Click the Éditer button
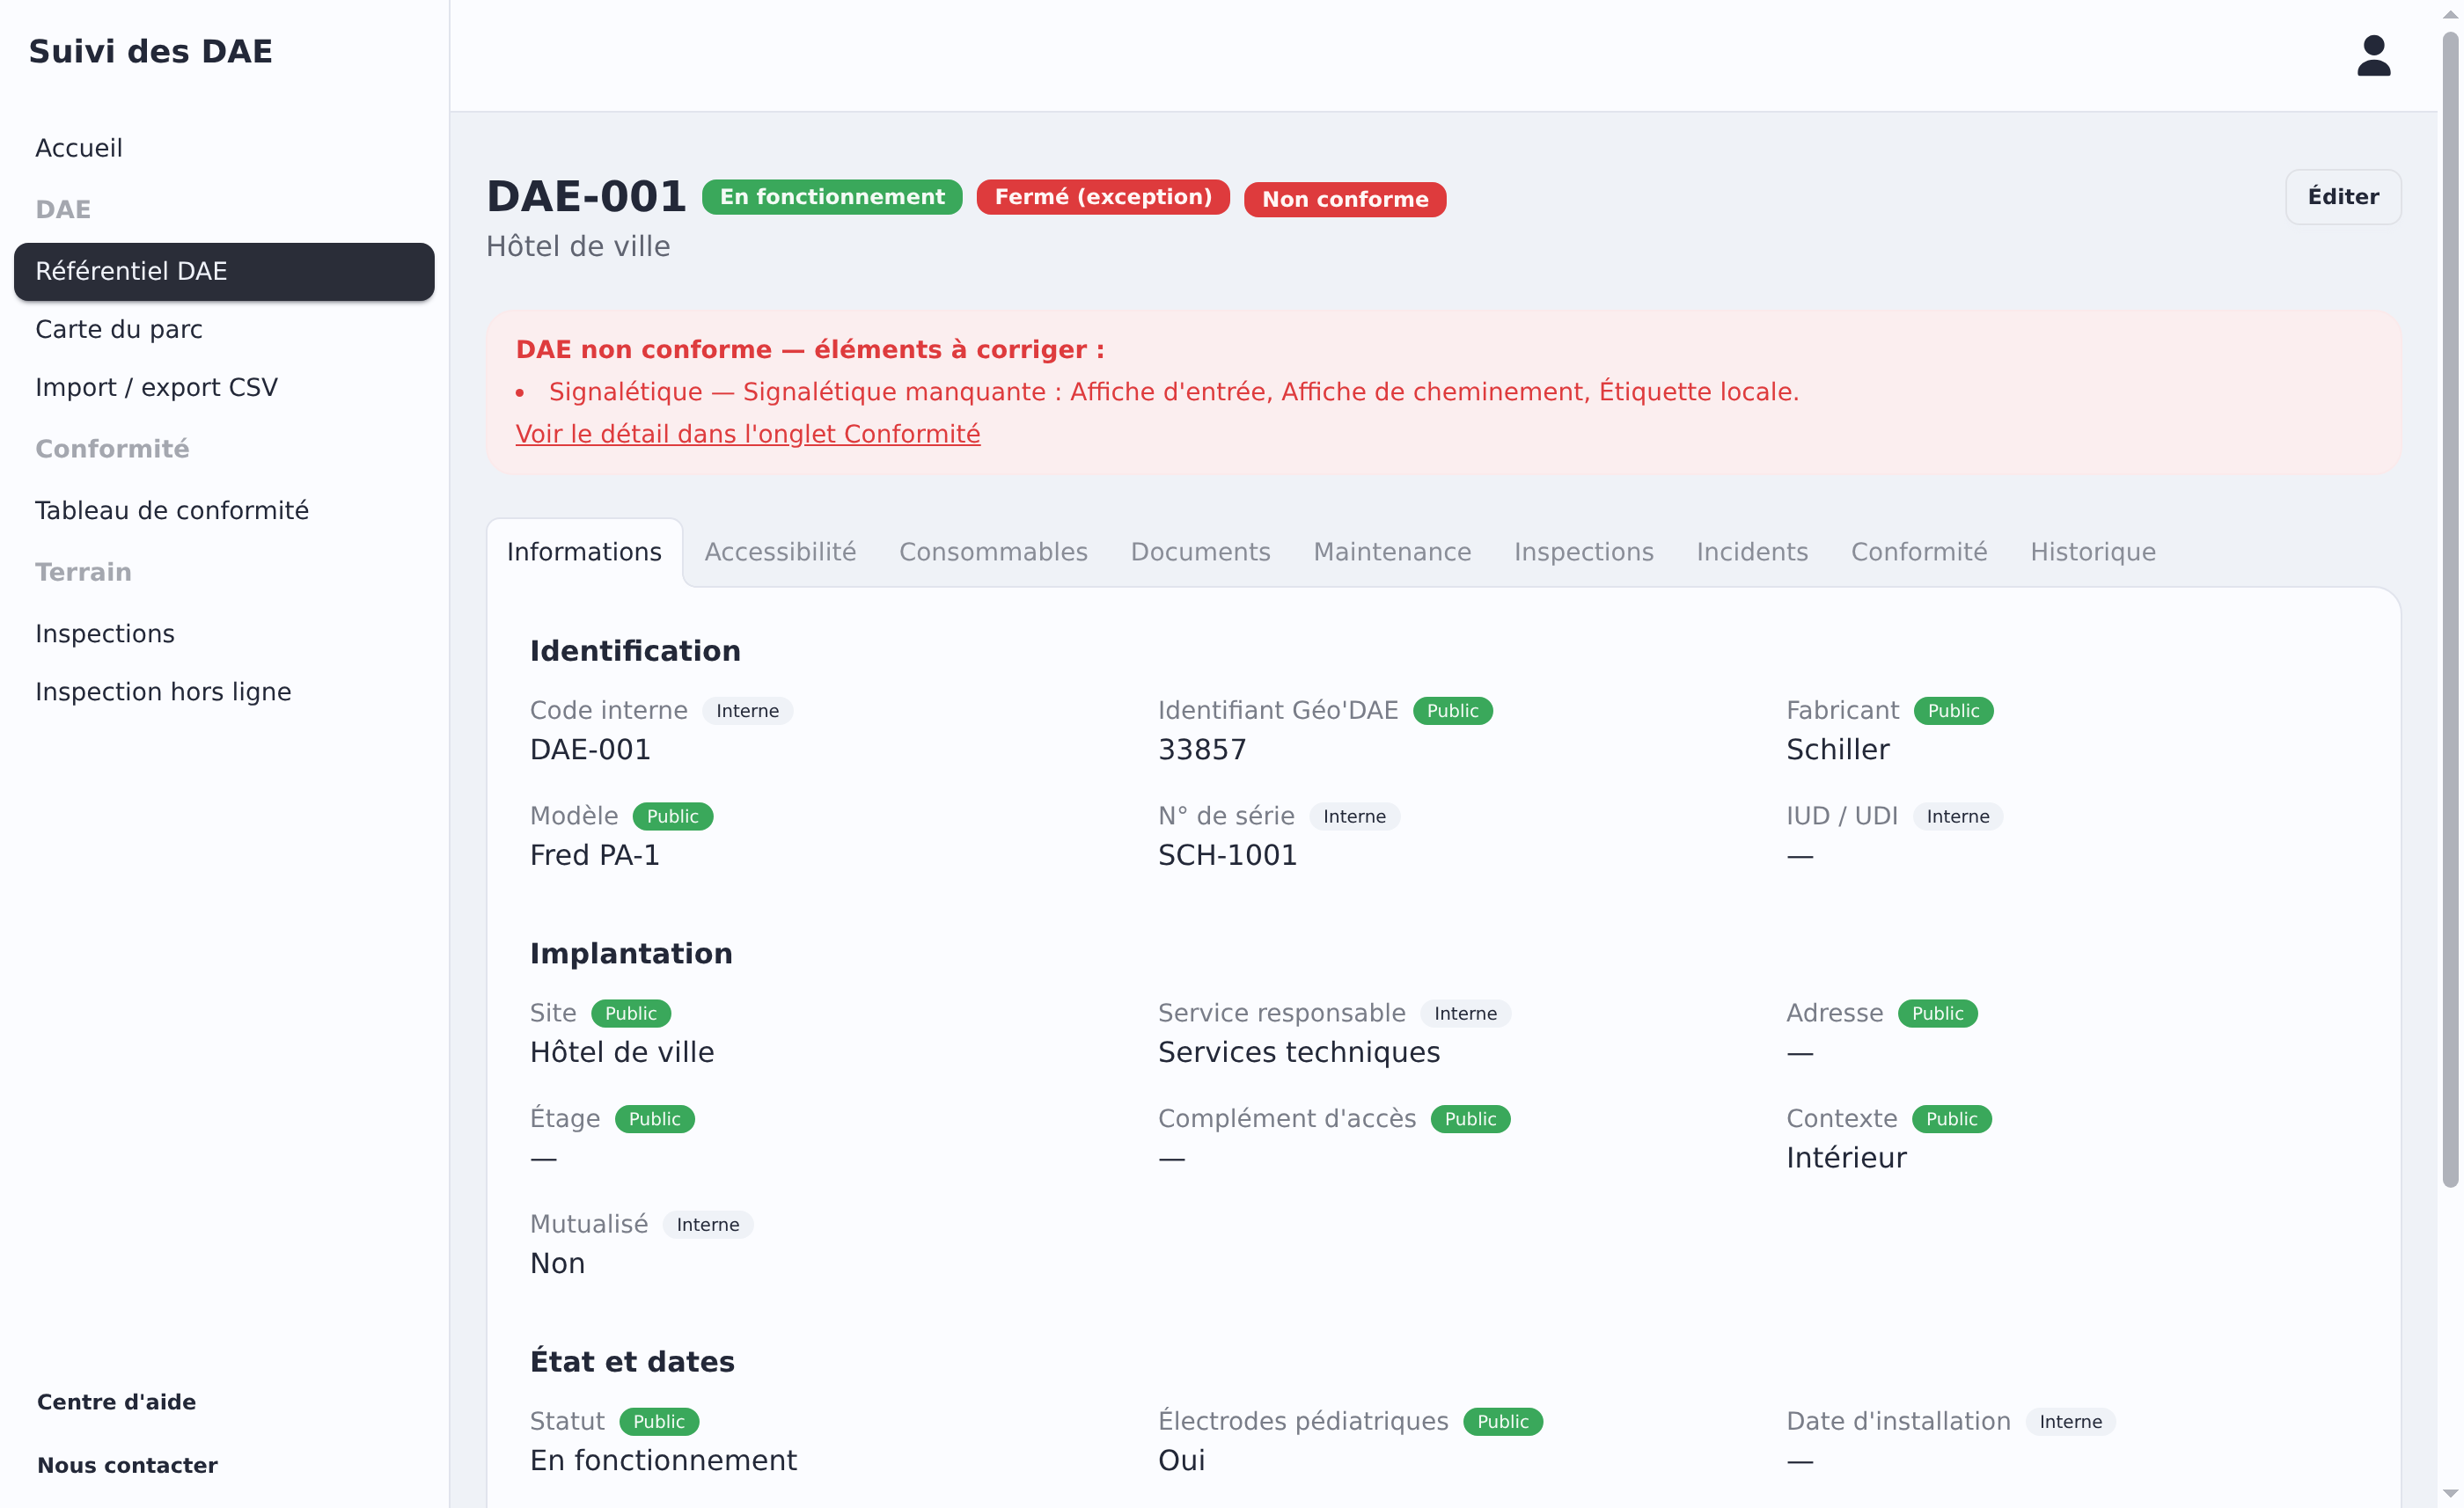Viewport: 2464px width, 1508px height. coord(2343,197)
